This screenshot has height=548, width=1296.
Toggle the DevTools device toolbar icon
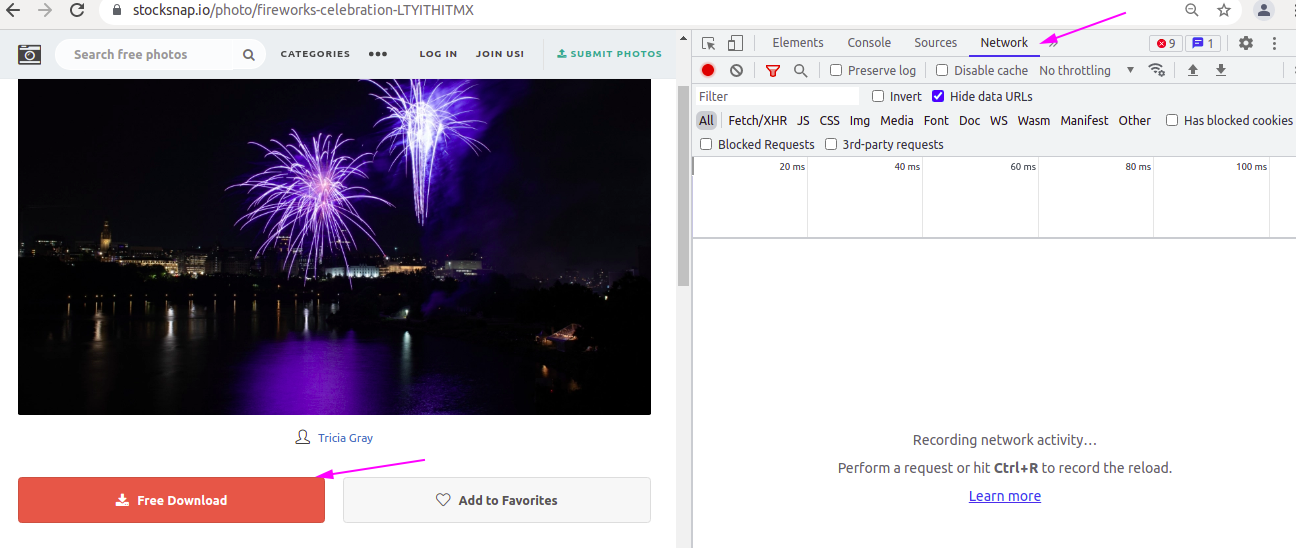[x=735, y=43]
